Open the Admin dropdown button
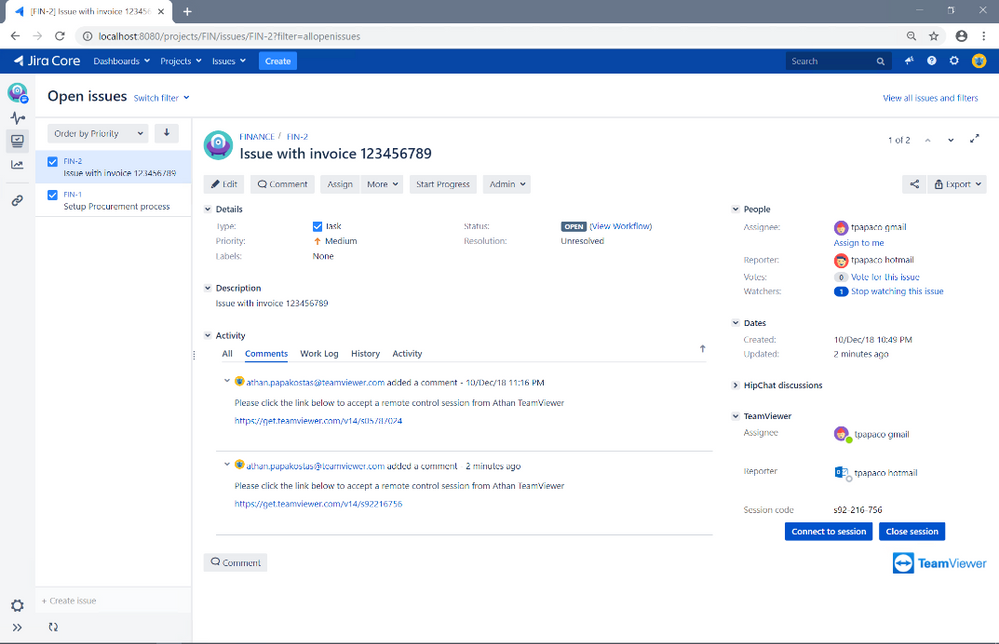 (507, 184)
